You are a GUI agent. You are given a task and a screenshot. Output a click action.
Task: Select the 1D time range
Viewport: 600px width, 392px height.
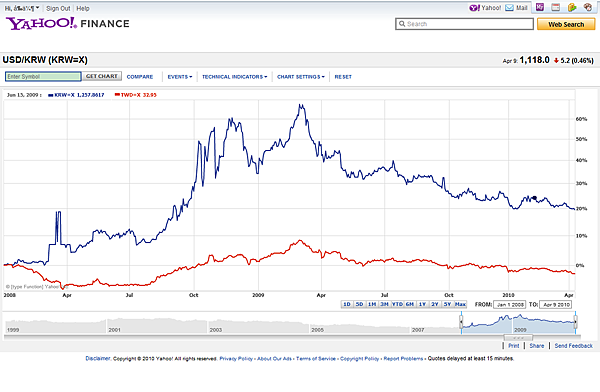[x=347, y=304]
